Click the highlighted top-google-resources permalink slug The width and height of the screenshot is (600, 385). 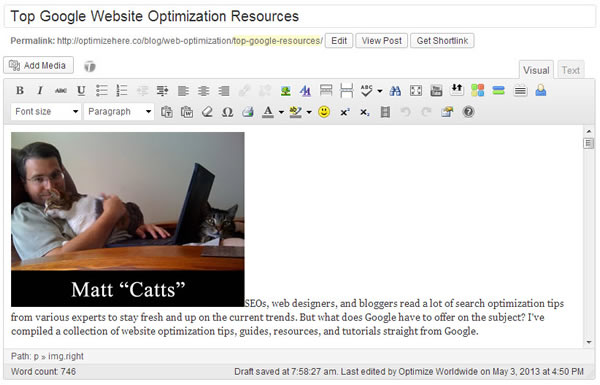tap(278, 41)
